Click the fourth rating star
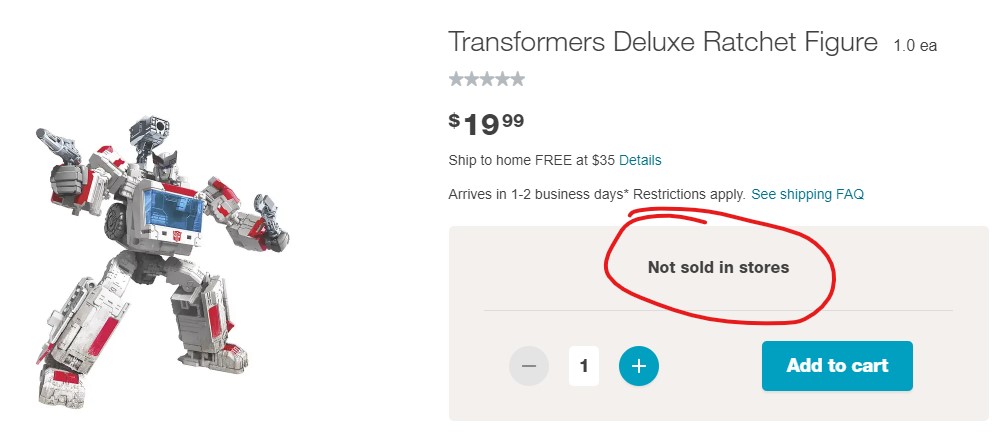The width and height of the screenshot is (1007, 442). pyautogui.click(x=502, y=79)
